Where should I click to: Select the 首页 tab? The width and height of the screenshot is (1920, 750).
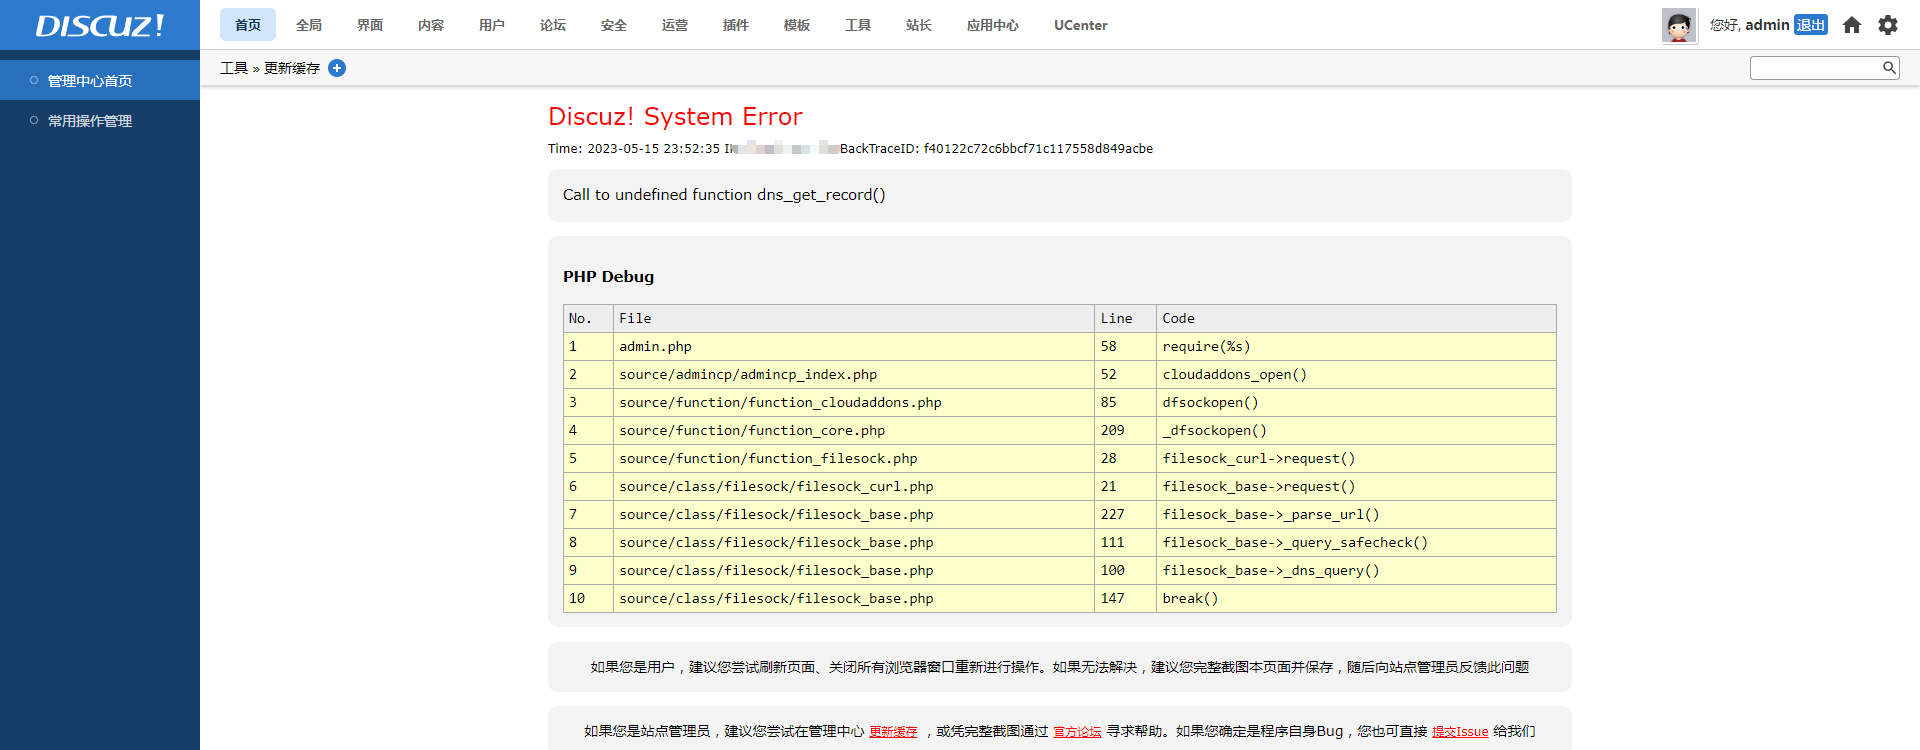pos(248,25)
